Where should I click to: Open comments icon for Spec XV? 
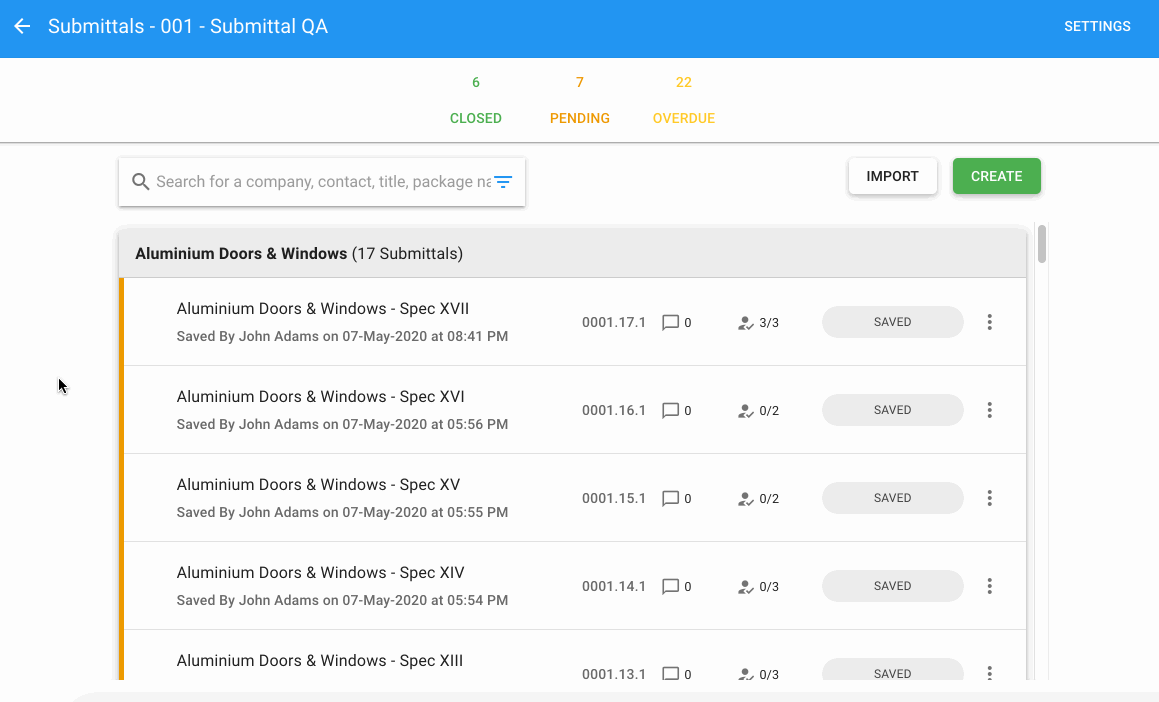[670, 498]
